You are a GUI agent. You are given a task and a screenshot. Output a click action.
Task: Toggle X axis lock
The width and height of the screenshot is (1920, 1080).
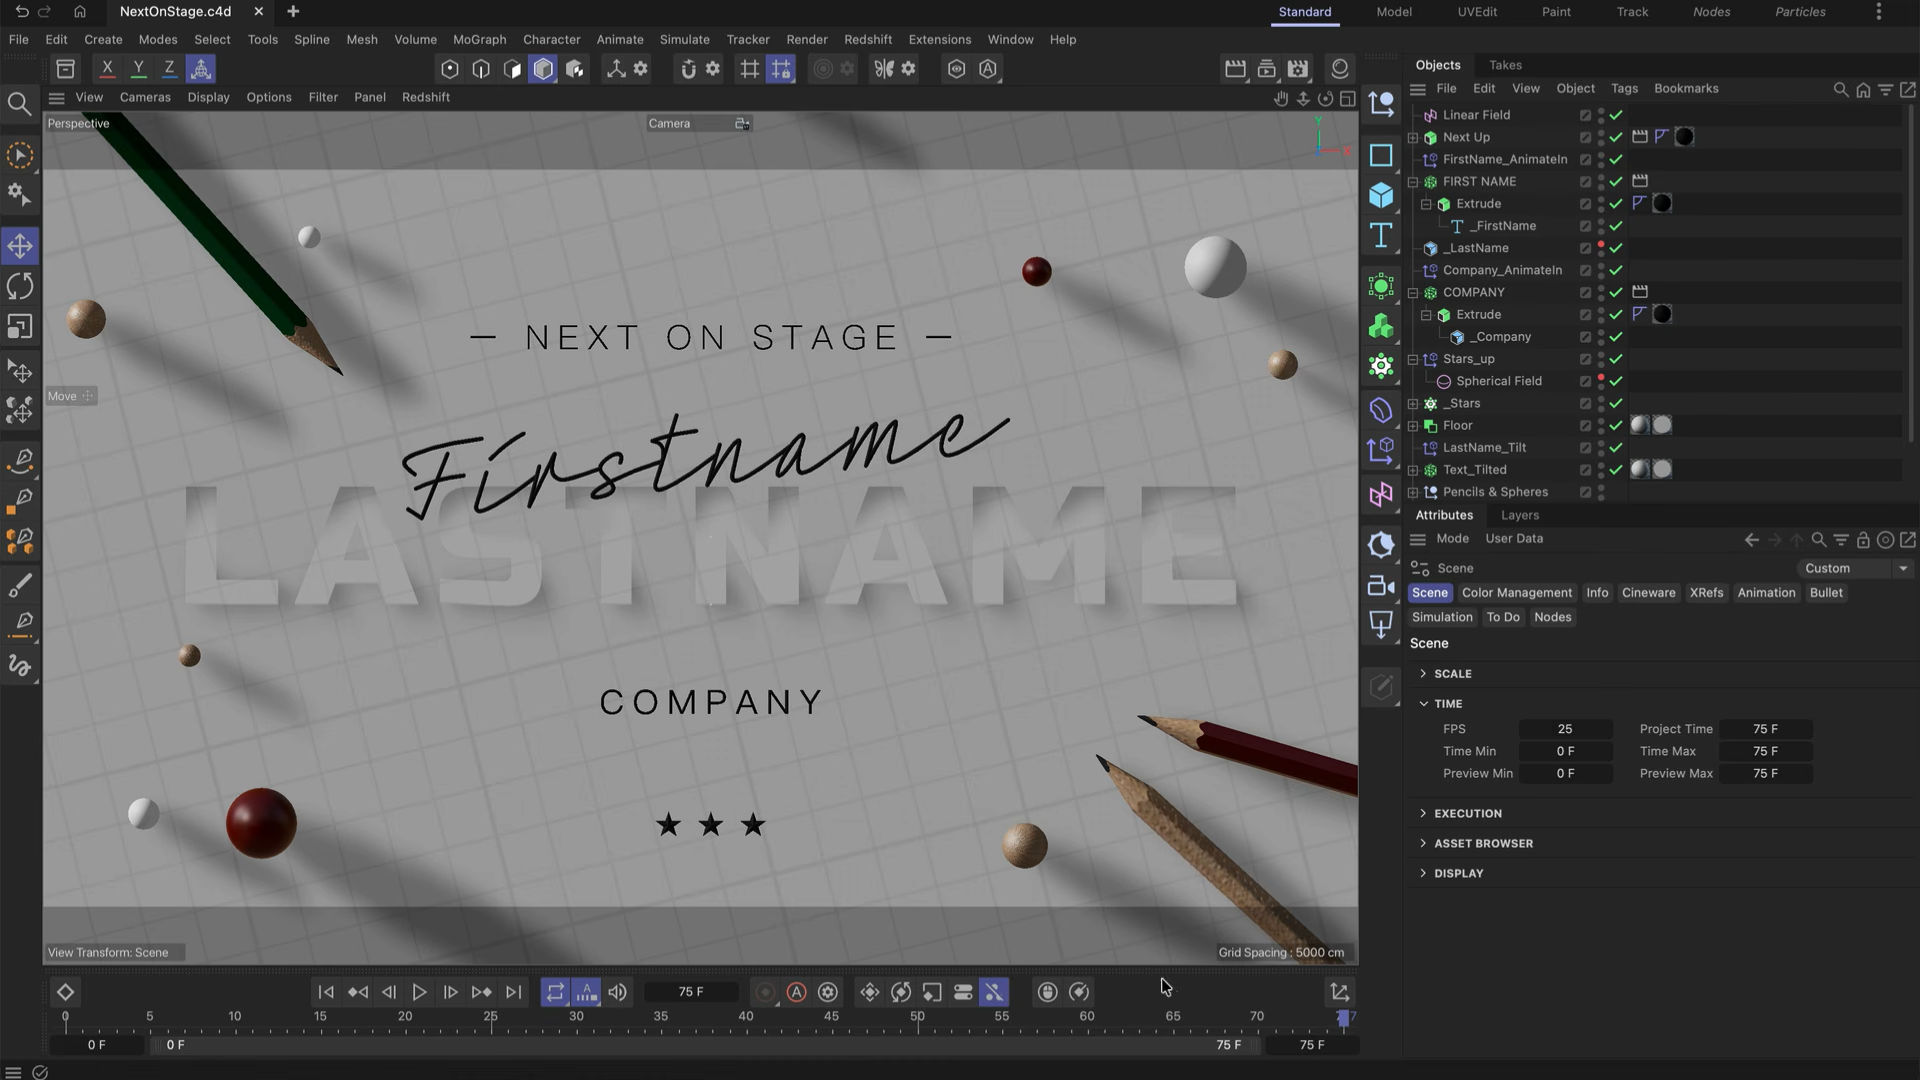(x=107, y=68)
